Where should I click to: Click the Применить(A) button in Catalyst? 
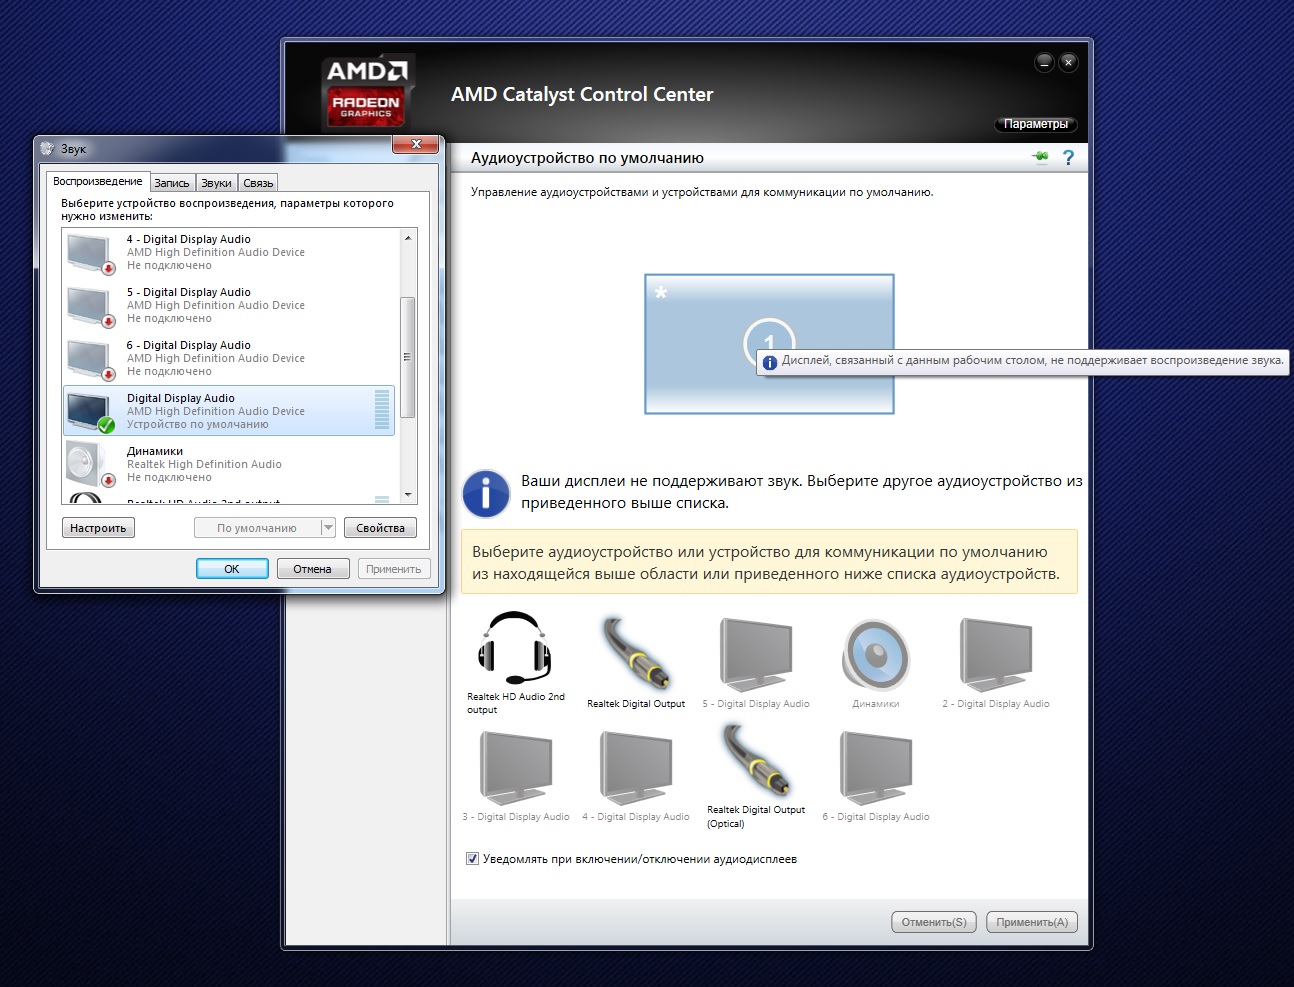(1032, 922)
